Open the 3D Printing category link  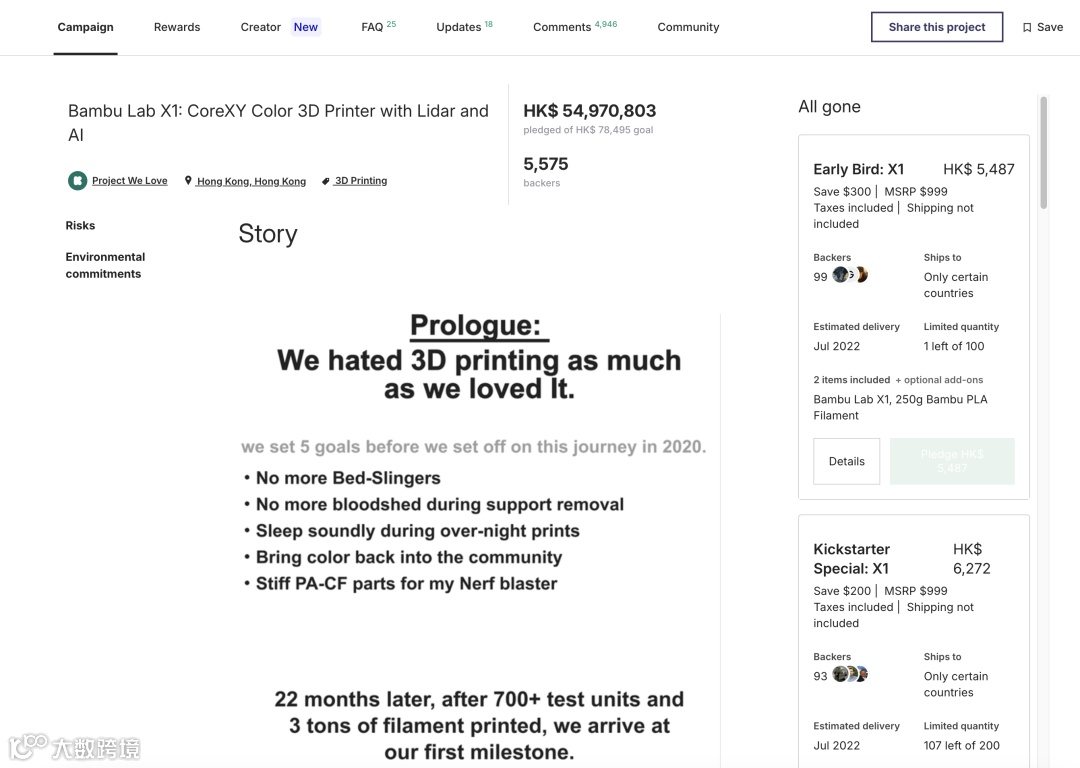click(x=361, y=180)
